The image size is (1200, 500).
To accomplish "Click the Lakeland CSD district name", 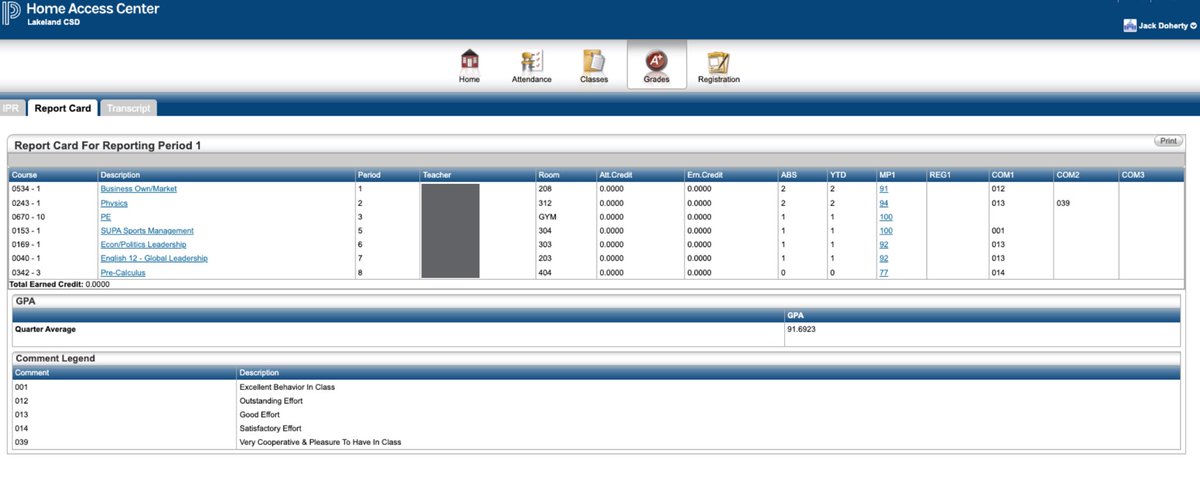I will pos(53,22).
